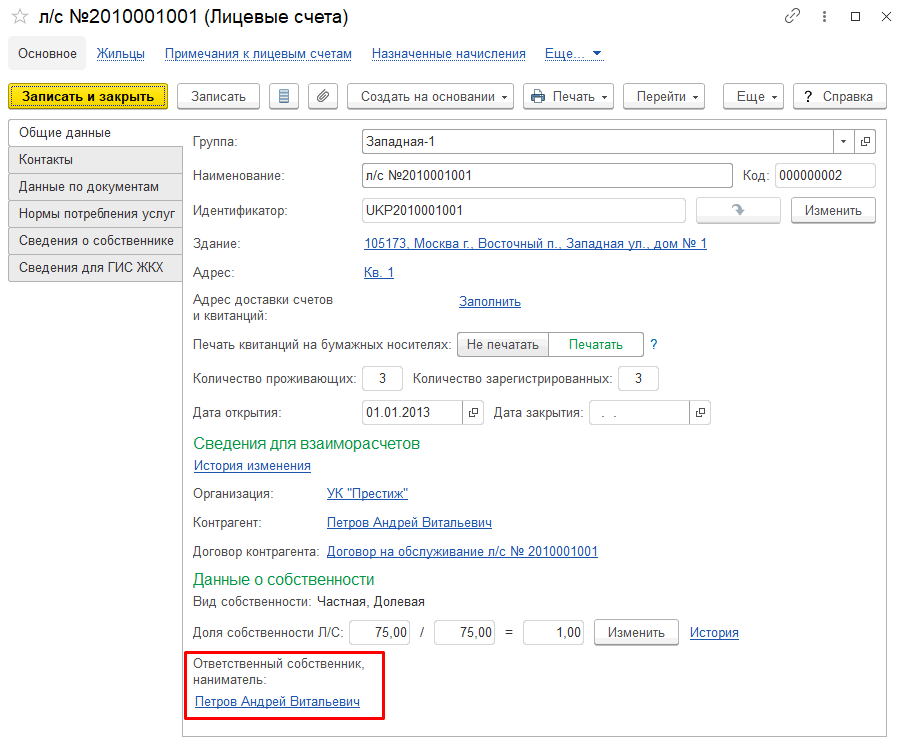Click the Записать и закрыть button
Image resolution: width=899 pixels, height=743 pixels.
pos(88,96)
